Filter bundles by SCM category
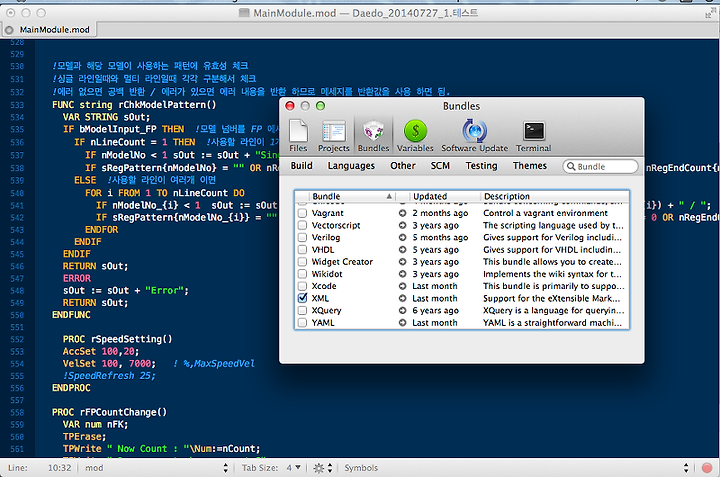Screen dimensions: 720x477 pyautogui.click(x=440, y=166)
